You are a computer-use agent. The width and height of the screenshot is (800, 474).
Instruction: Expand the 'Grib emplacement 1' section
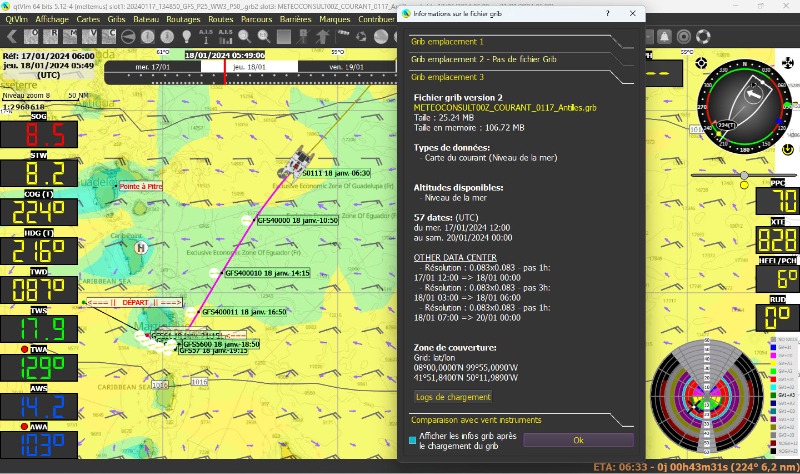pos(521,42)
